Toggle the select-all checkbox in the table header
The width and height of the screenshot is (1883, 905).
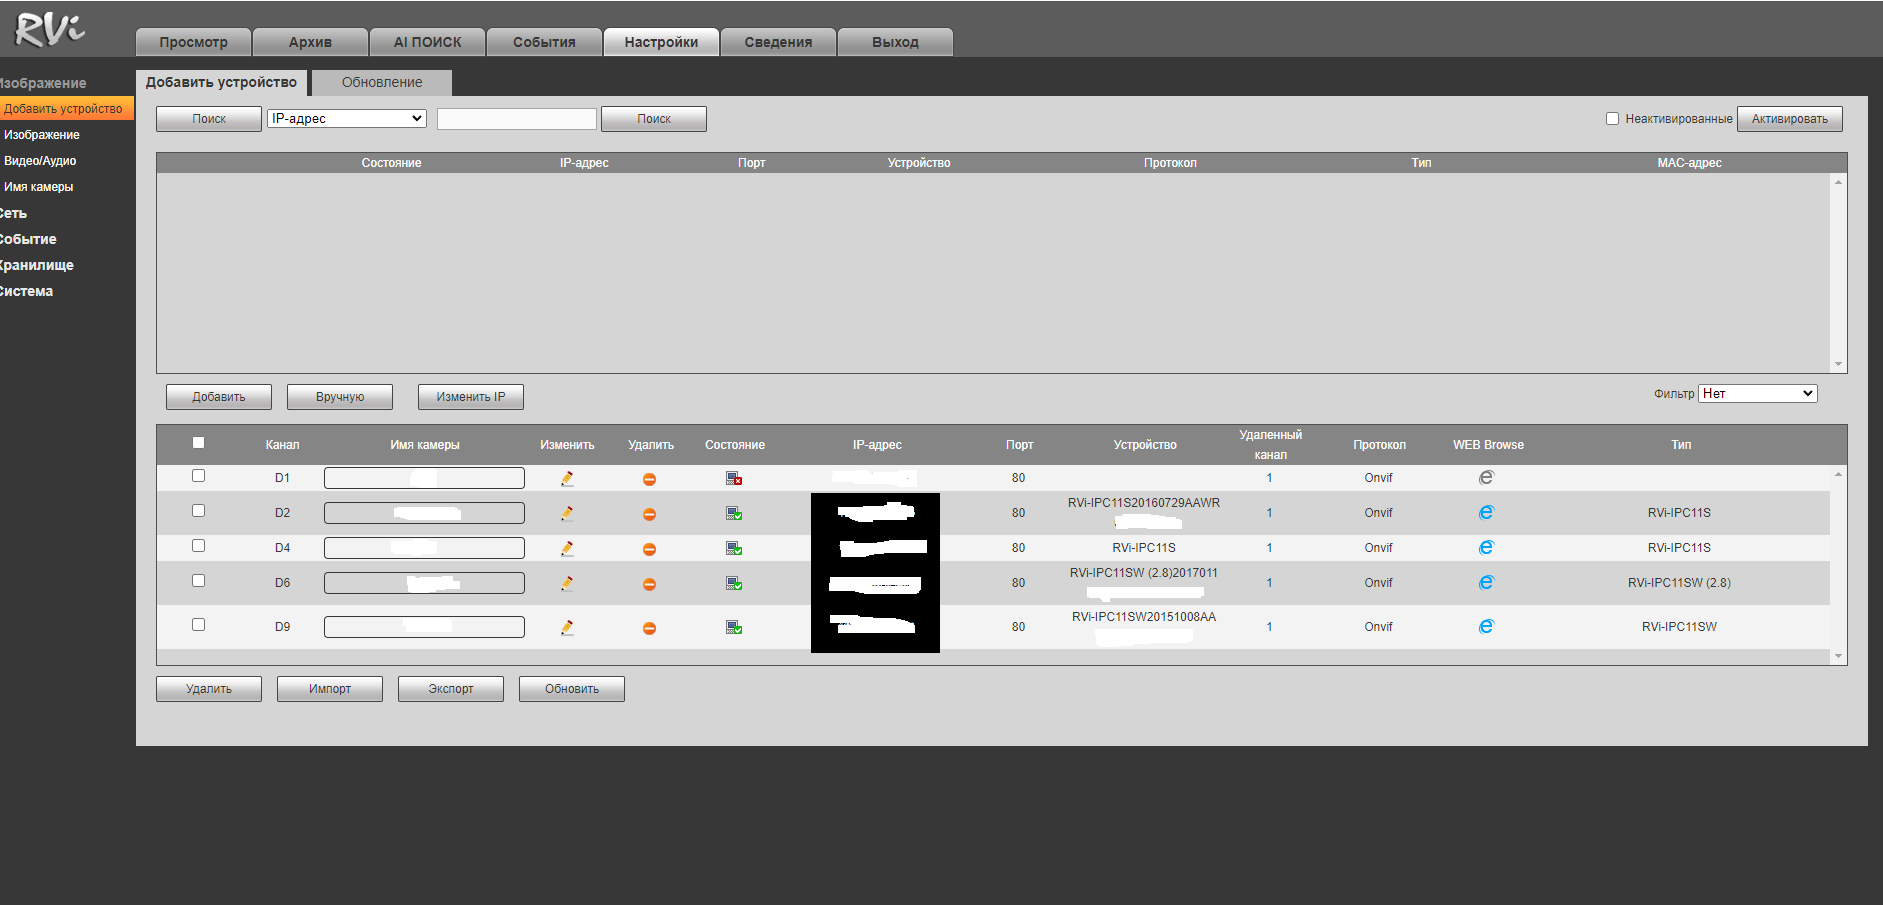[198, 442]
